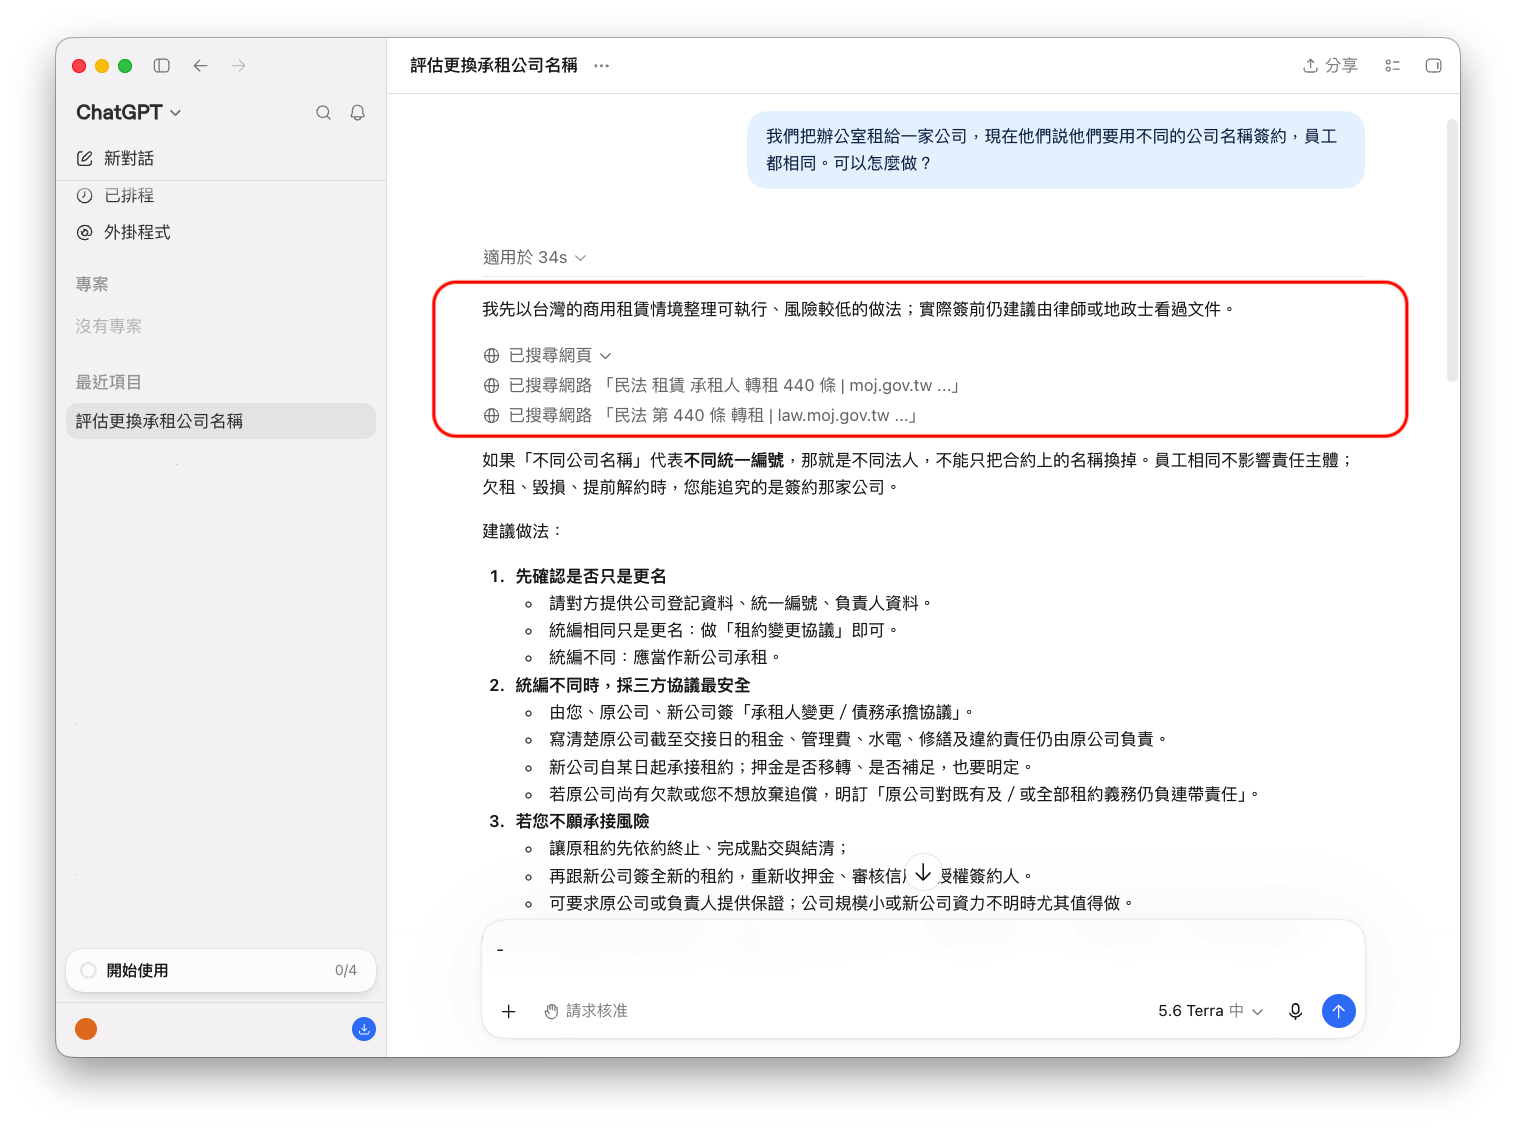
Task: Open the orange profile avatar
Action: pos(86,1029)
